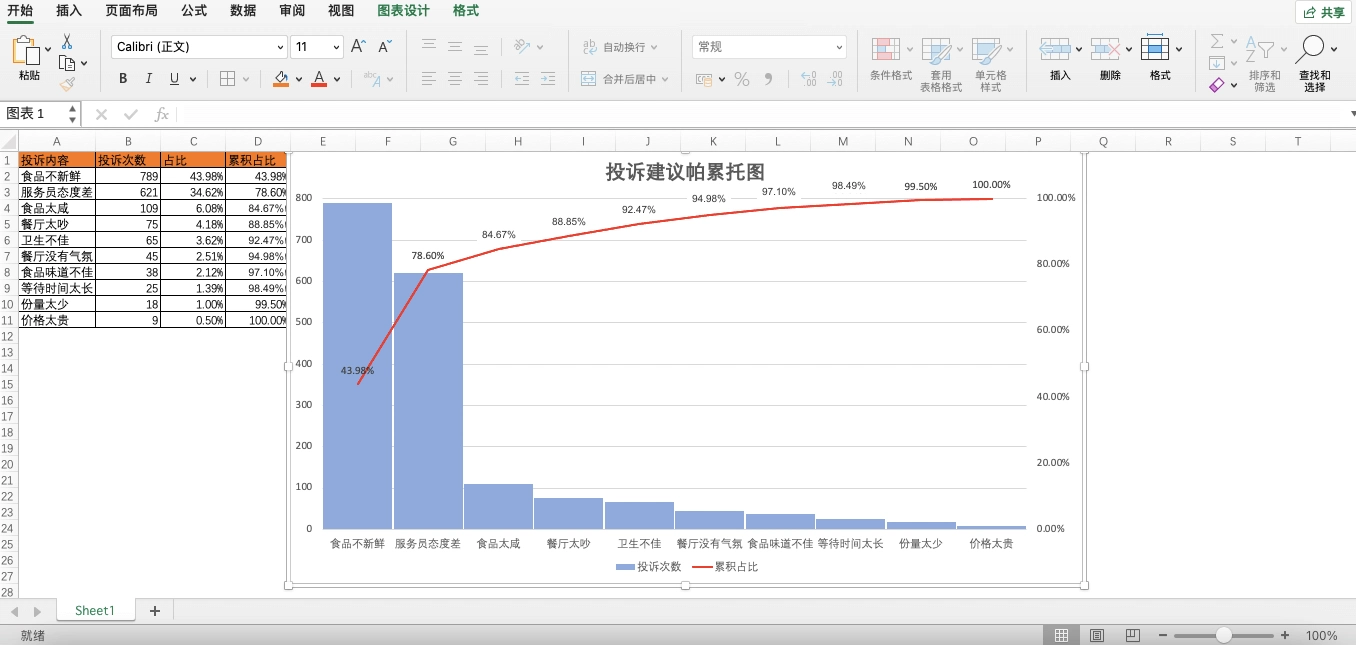
Task: Click the Clear eraser icon
Action: tap(1217, 86)
